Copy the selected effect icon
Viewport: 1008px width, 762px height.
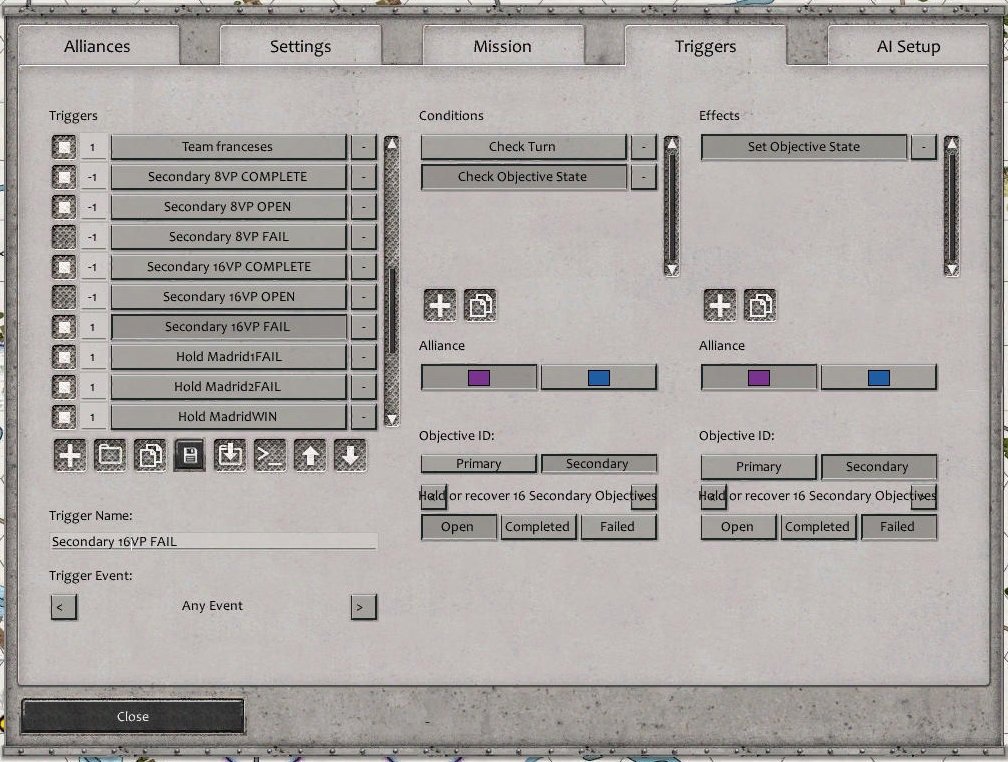tap(760, 305)
